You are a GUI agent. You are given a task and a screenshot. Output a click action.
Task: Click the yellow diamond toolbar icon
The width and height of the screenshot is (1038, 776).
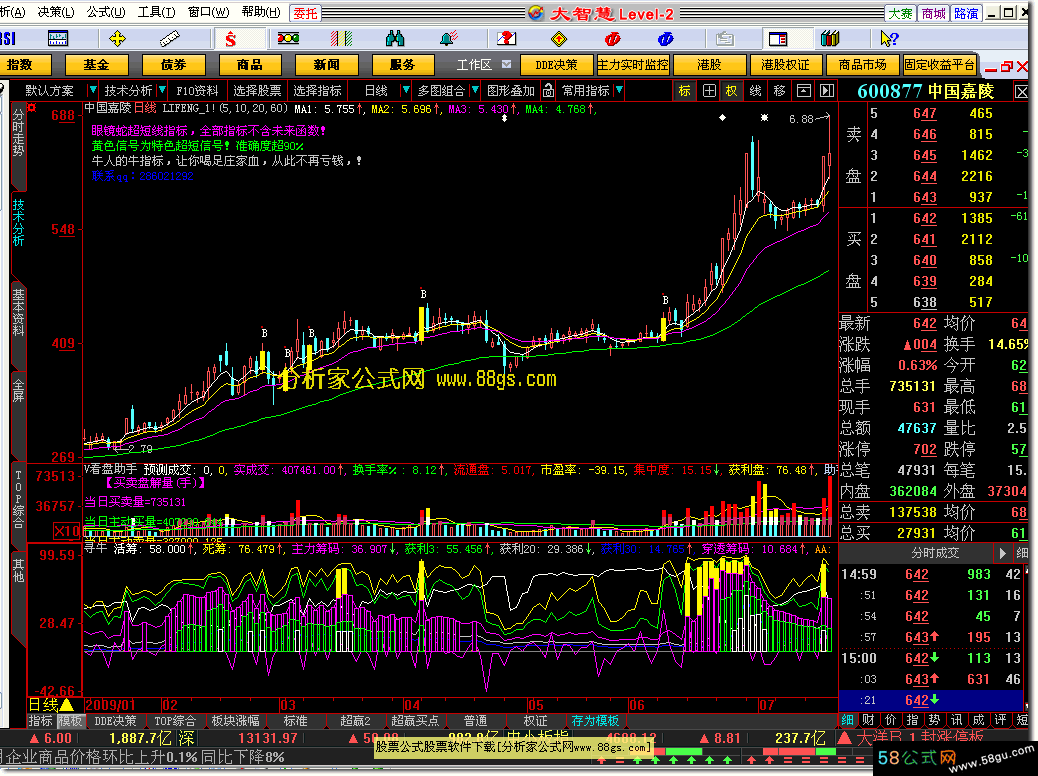coord(559,39)
